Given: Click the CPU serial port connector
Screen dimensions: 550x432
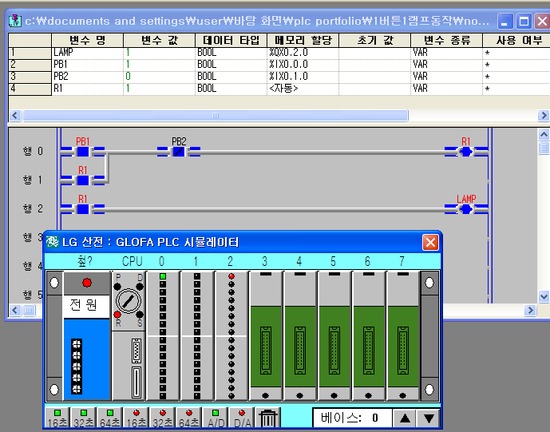Looking at the screenshot, I should point(136,350).
